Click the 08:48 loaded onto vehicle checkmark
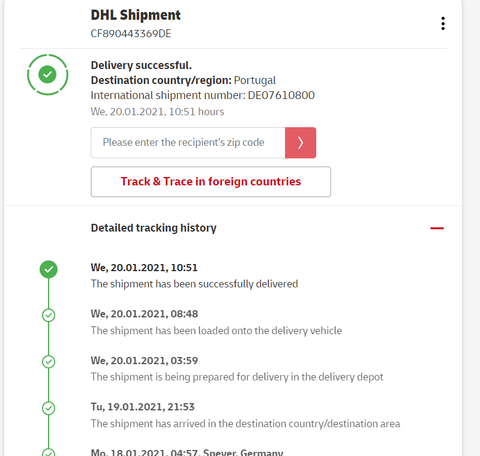 pyautogui.click(x=49, y=315)
